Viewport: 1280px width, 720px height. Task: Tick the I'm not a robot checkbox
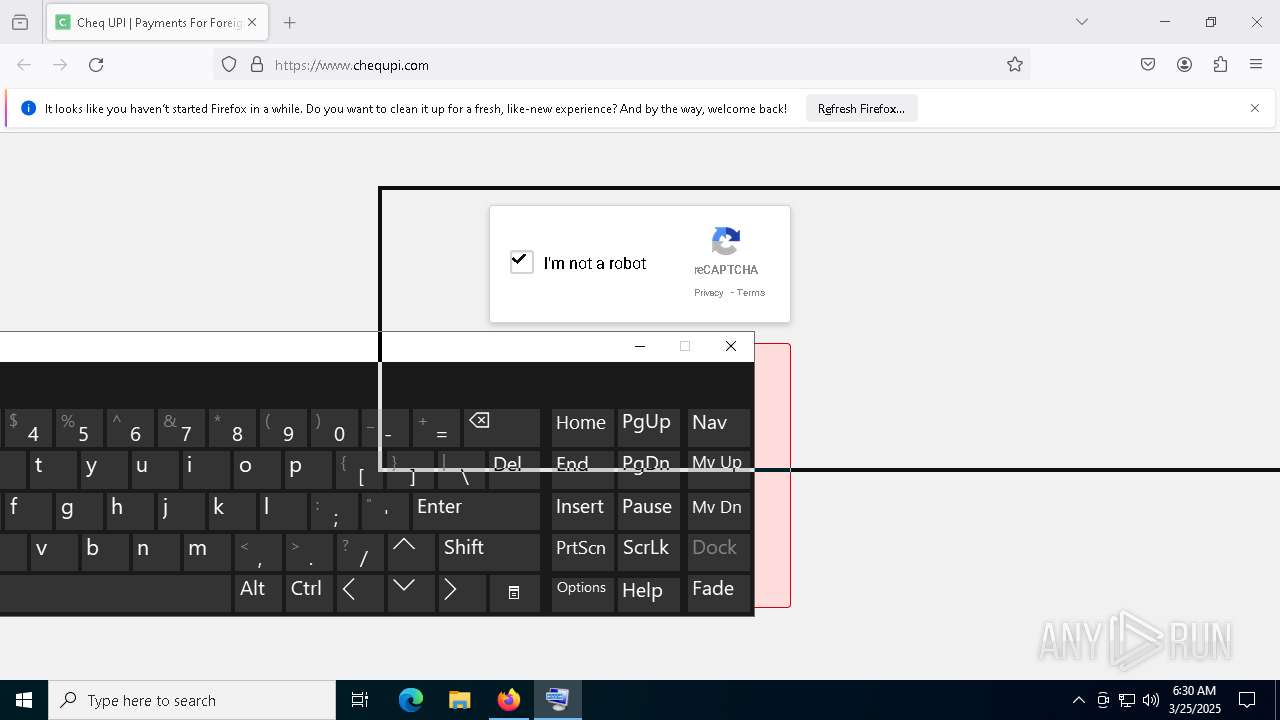click(521, 262)
